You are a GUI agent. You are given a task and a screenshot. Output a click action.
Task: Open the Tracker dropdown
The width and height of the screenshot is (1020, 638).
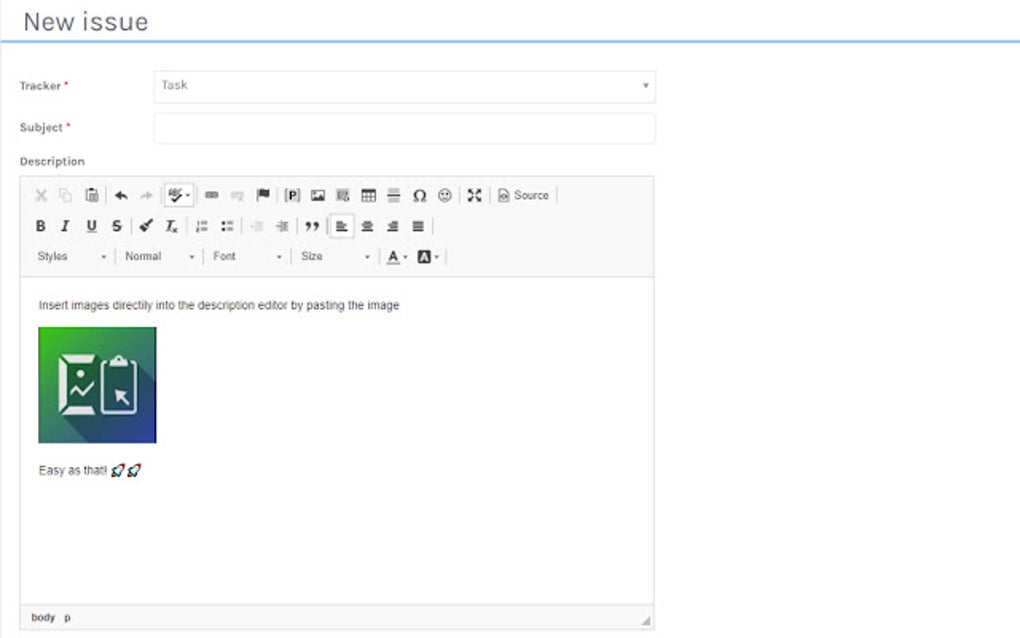403,86
